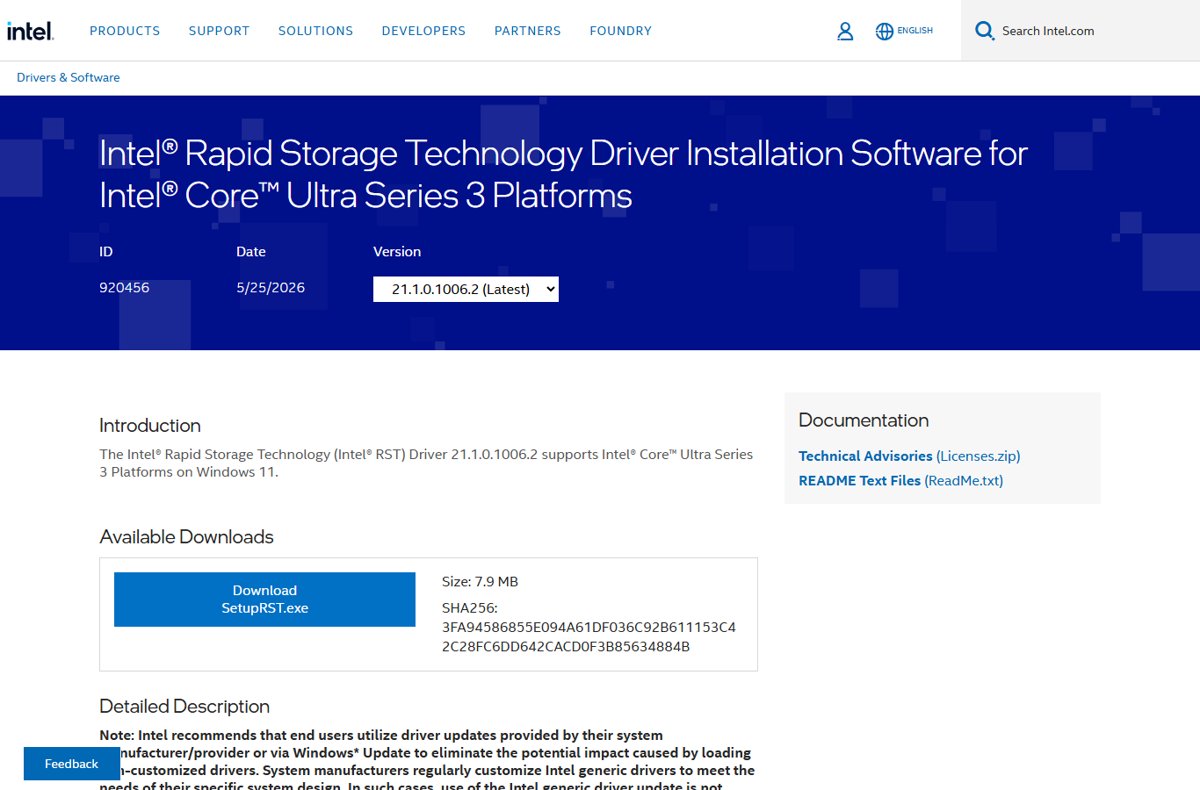Open the user account icon
This screenshot has height=790, width=1200.
845,31
